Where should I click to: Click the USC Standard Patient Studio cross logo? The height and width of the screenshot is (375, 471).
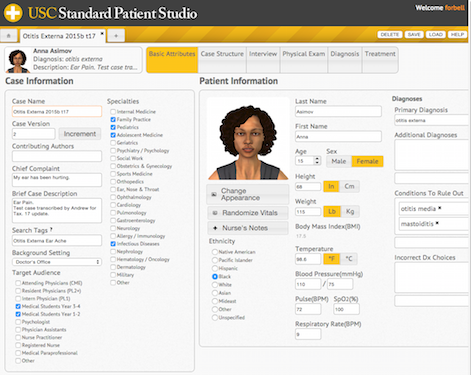click(13, 13)
